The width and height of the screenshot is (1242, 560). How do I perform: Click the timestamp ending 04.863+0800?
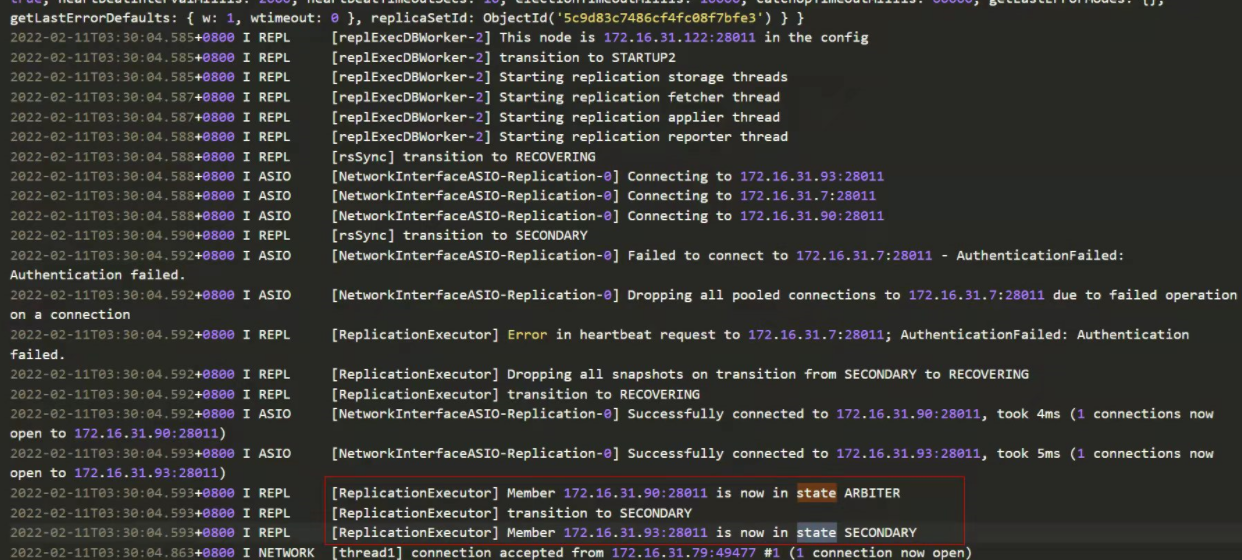pos(121,552)
